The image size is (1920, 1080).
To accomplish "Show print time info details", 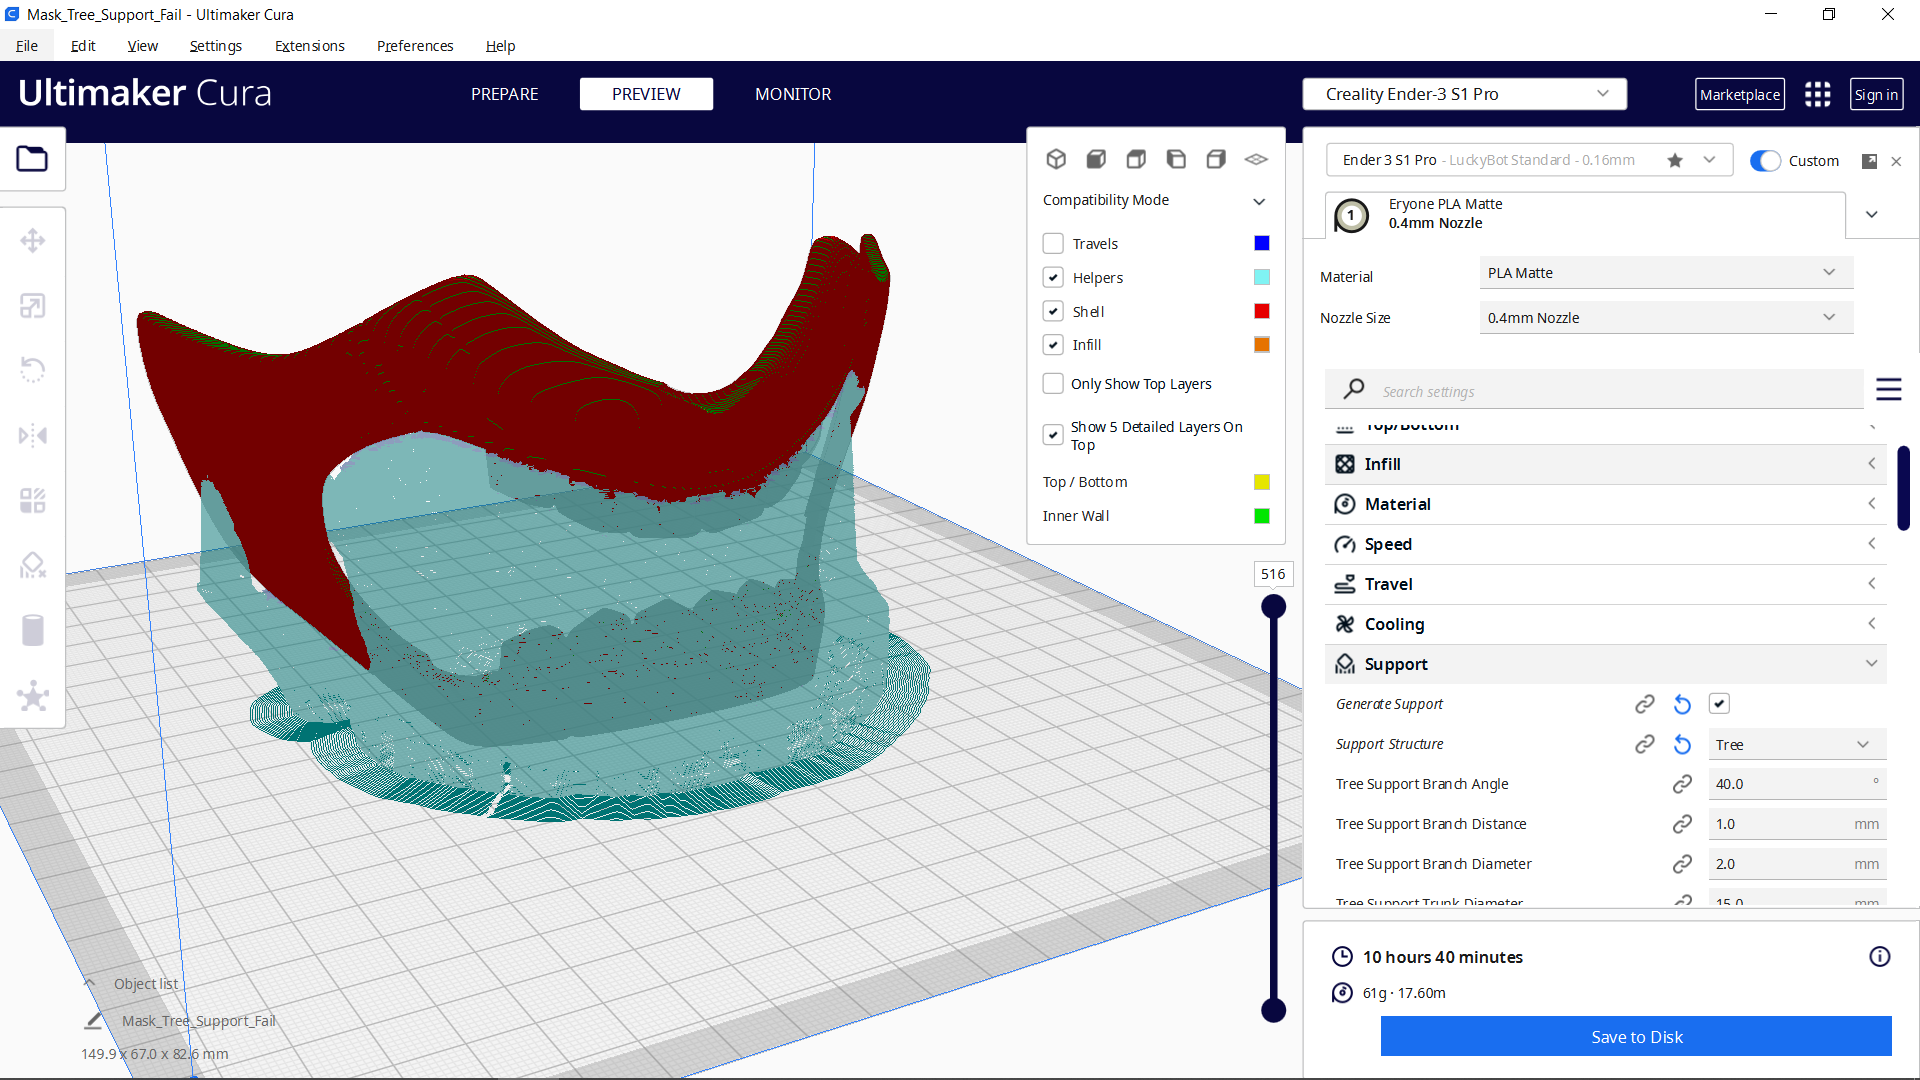I will (x=1880, y=957).
